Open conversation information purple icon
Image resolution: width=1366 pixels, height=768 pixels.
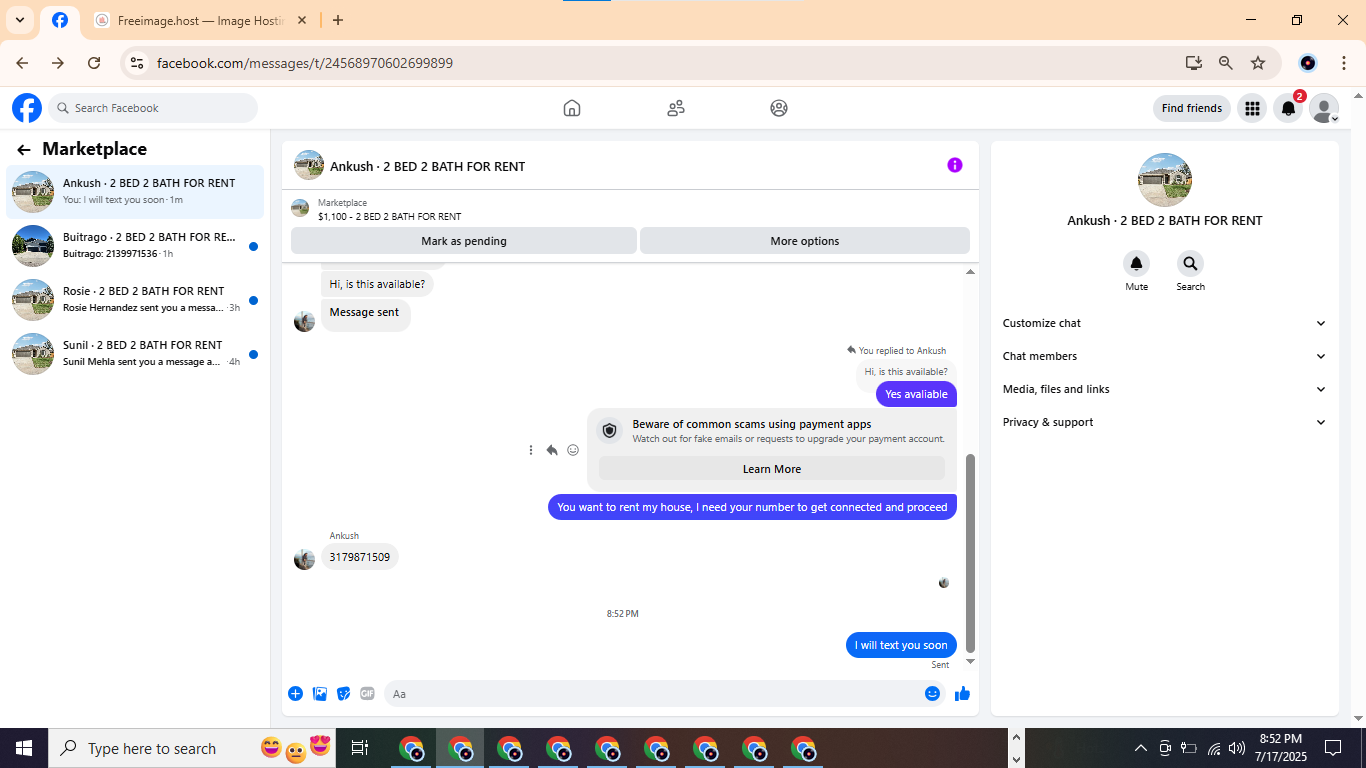[955, 165]
